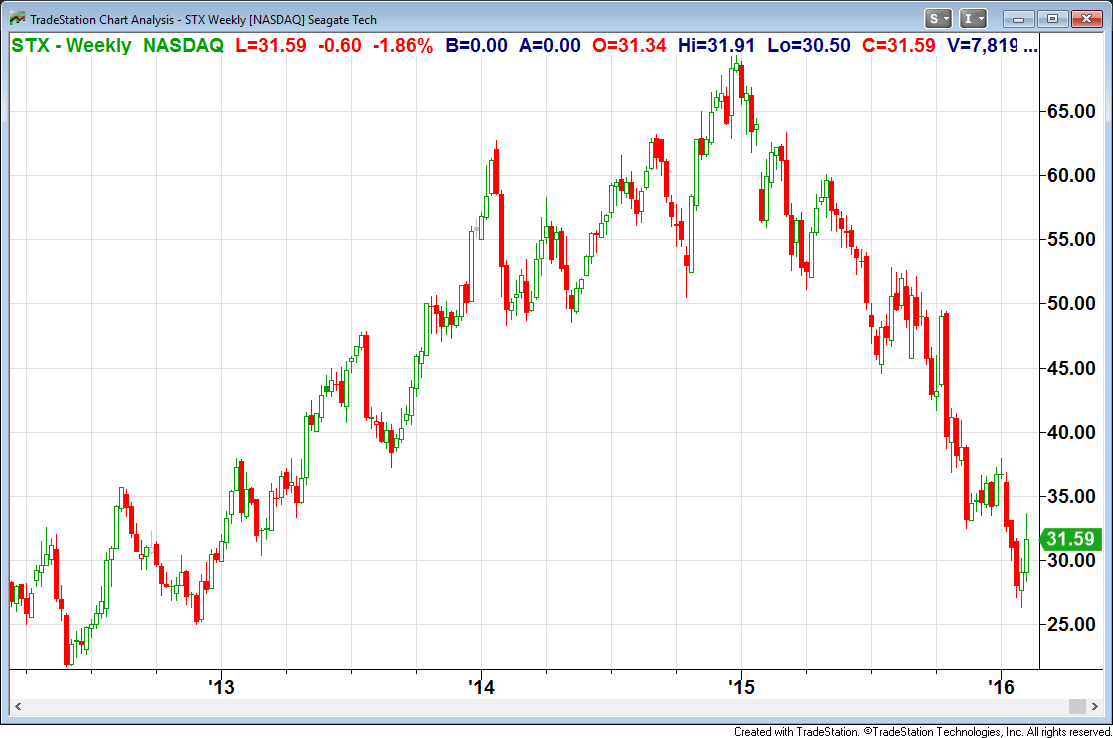Click the '-1.86%' percent change value
This screenshot has width=1113, height=738.
(x=403, y=45)
